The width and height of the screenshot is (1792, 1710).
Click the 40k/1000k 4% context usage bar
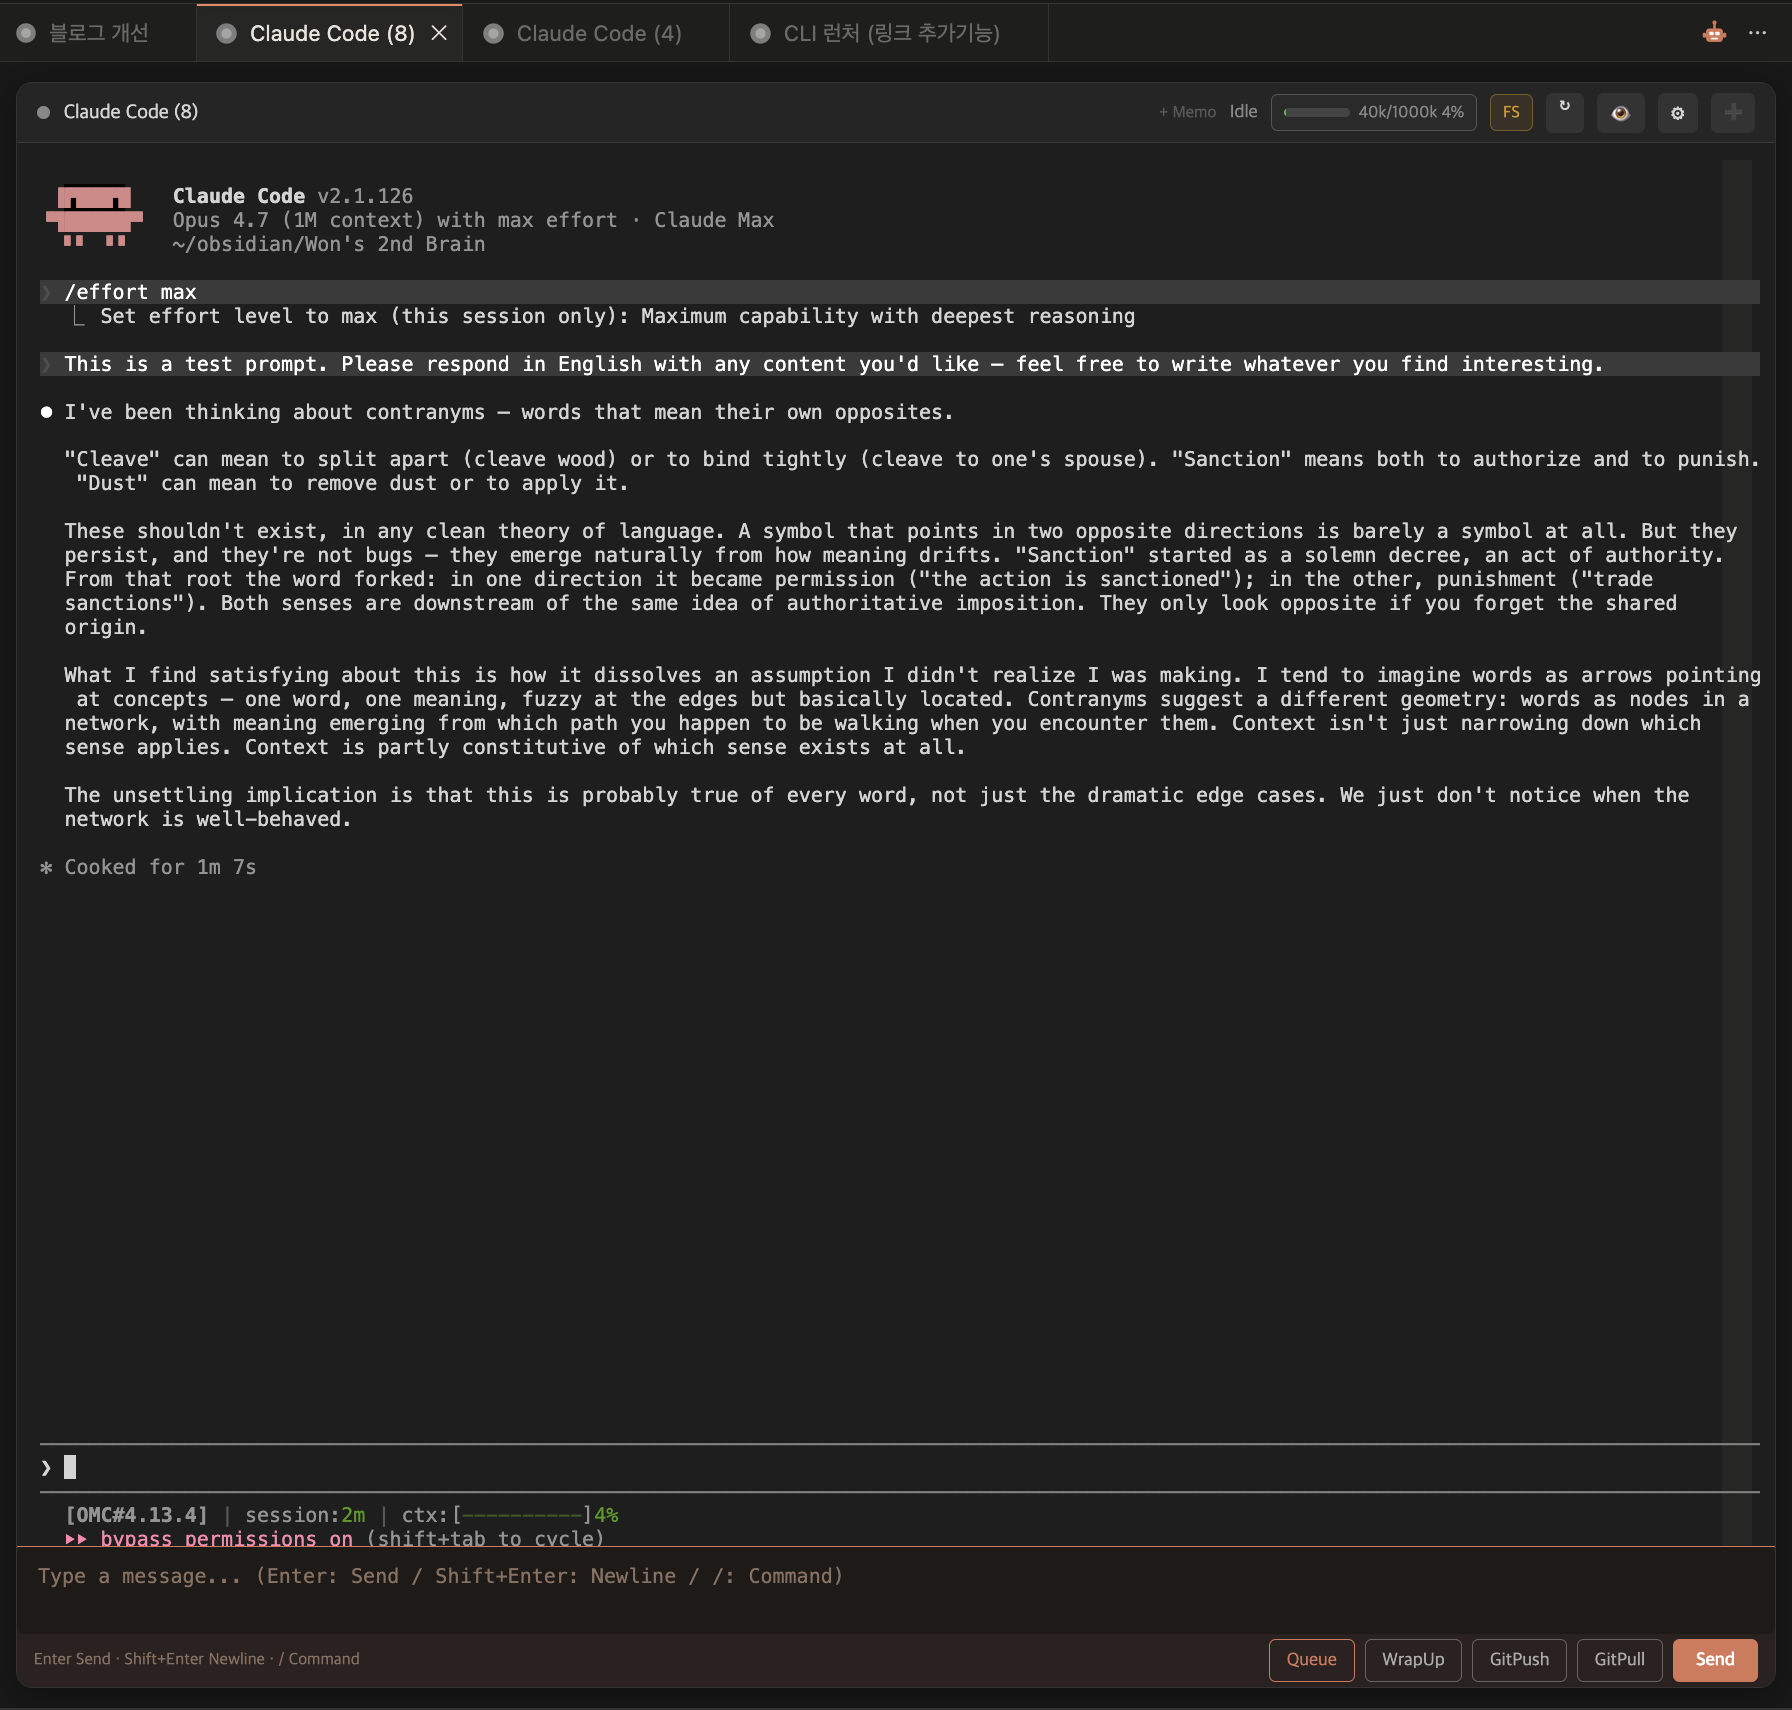tap(1374, 112)
